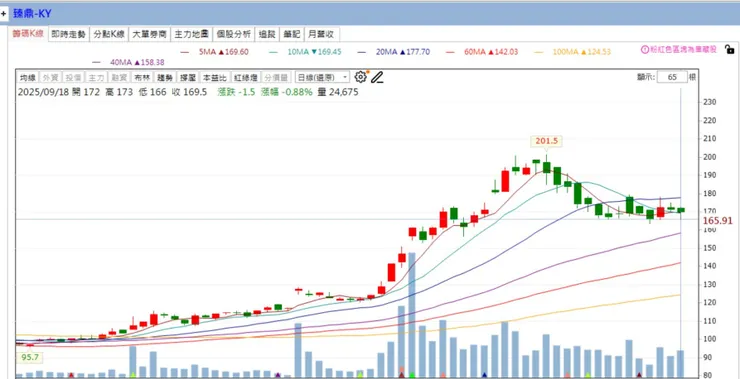
Task: Open the 月營收 monthly revenue tab
Action: (x=322, y=34)
